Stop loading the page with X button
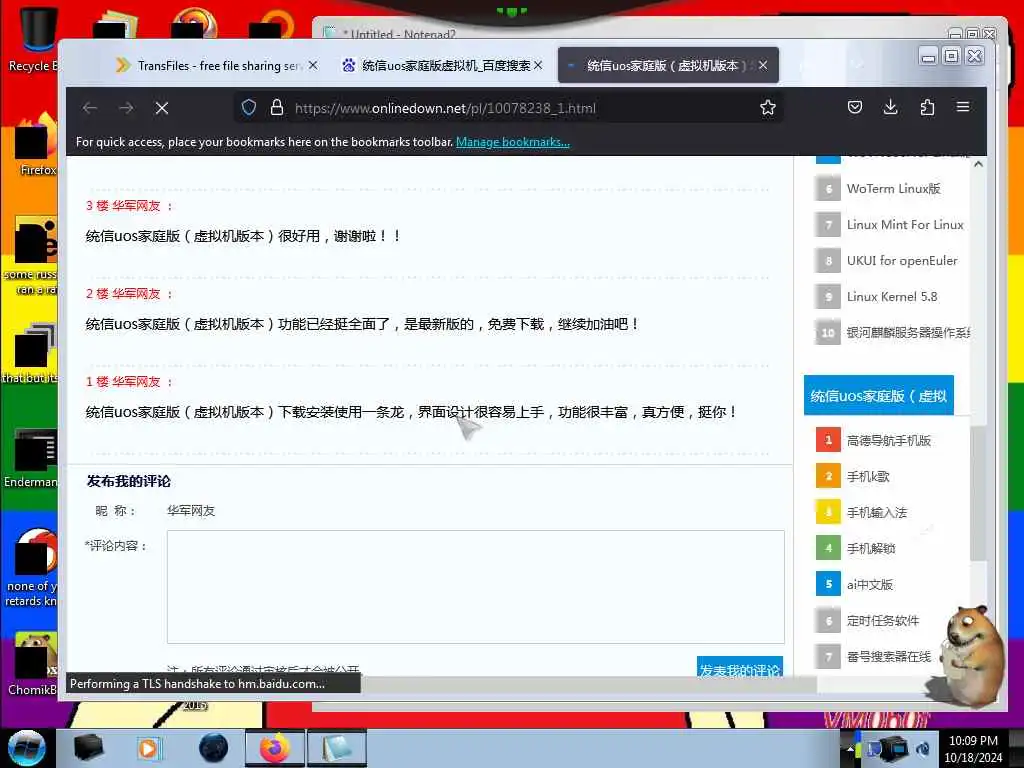Screen dimensions: 1024x768 [x=162, y=108]
